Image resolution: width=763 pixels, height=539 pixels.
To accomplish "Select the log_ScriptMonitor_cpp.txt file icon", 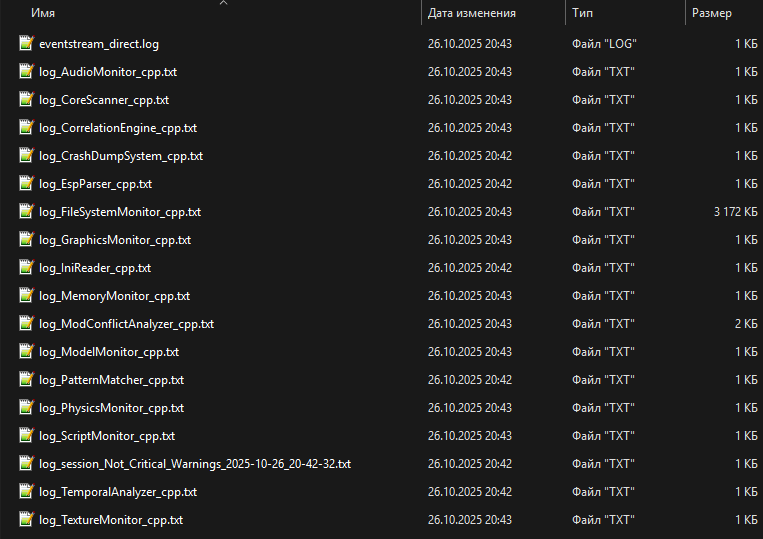I will click(26, 436).
